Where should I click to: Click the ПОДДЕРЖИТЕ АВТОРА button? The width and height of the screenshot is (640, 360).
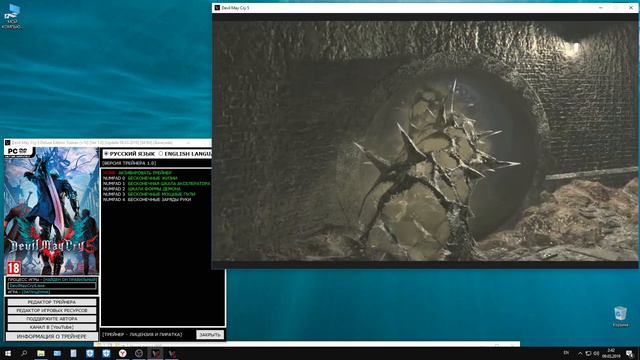(52, 319)
